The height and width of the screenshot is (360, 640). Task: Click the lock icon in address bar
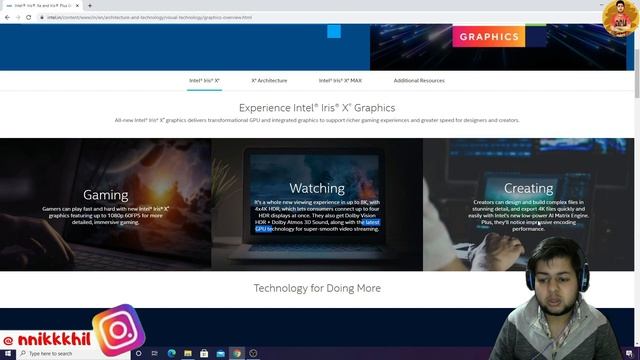(x=42, y=18)
